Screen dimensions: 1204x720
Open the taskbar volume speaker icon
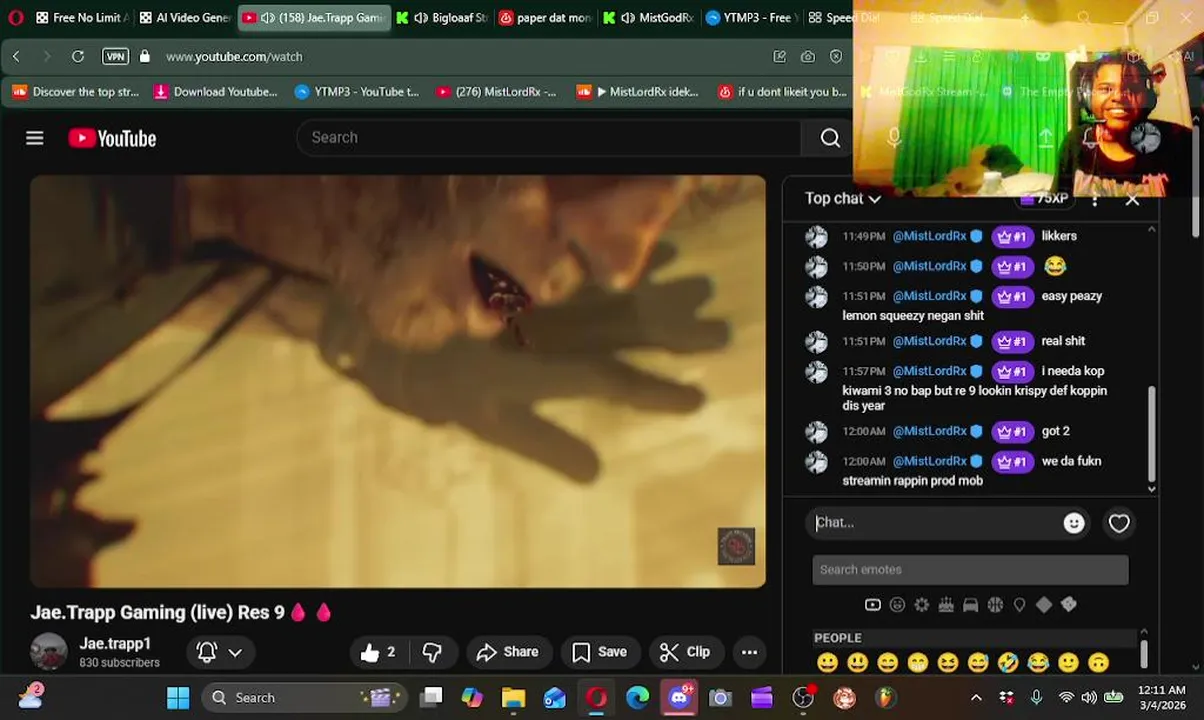click(x=1088, y=697)
